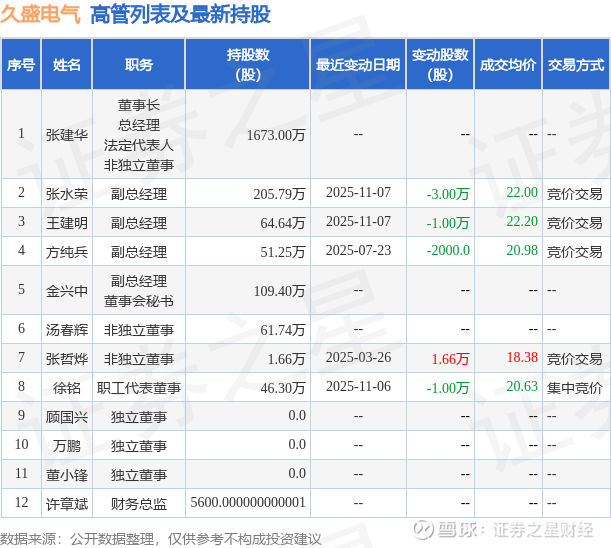Select the 1673.00万 shareholding value
The image size is (611, 548).
click(276, 135)
